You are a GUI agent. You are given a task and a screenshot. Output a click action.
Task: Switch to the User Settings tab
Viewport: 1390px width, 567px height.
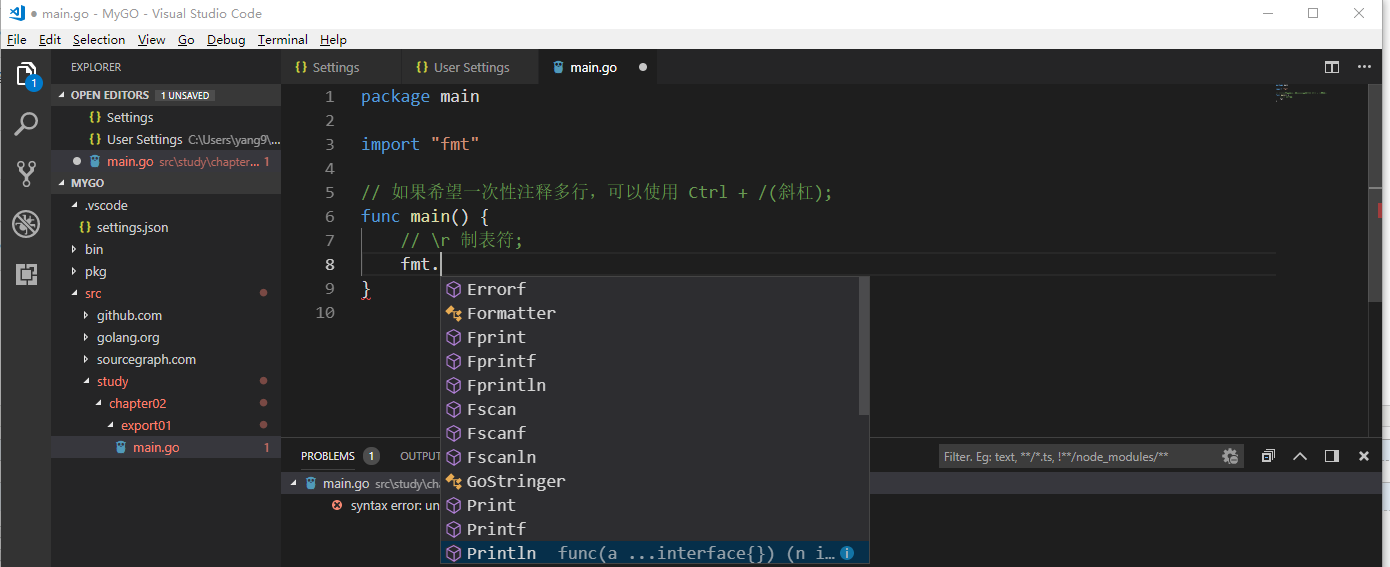coord(471,67)
